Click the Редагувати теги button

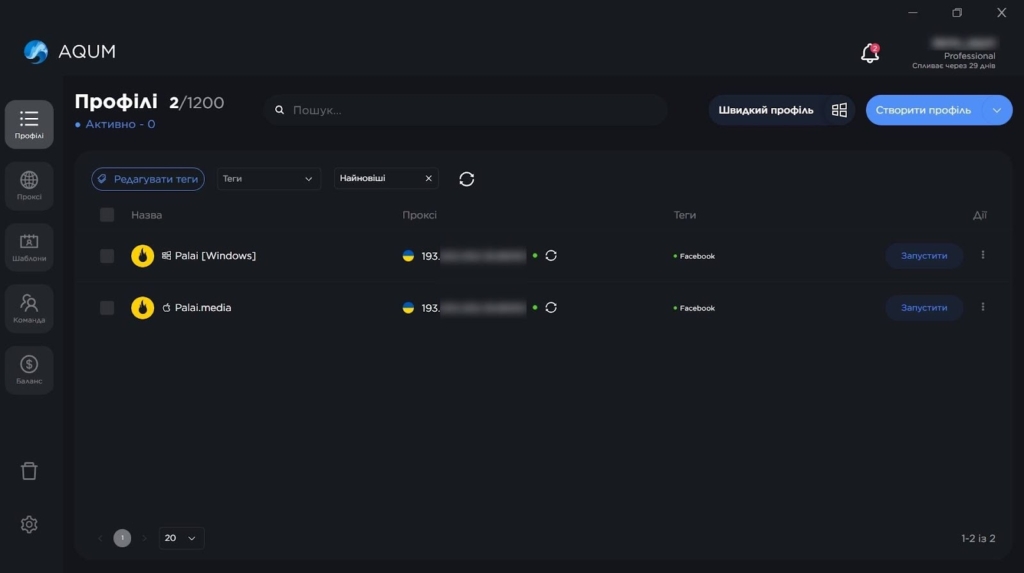click(x=148, y=179)
